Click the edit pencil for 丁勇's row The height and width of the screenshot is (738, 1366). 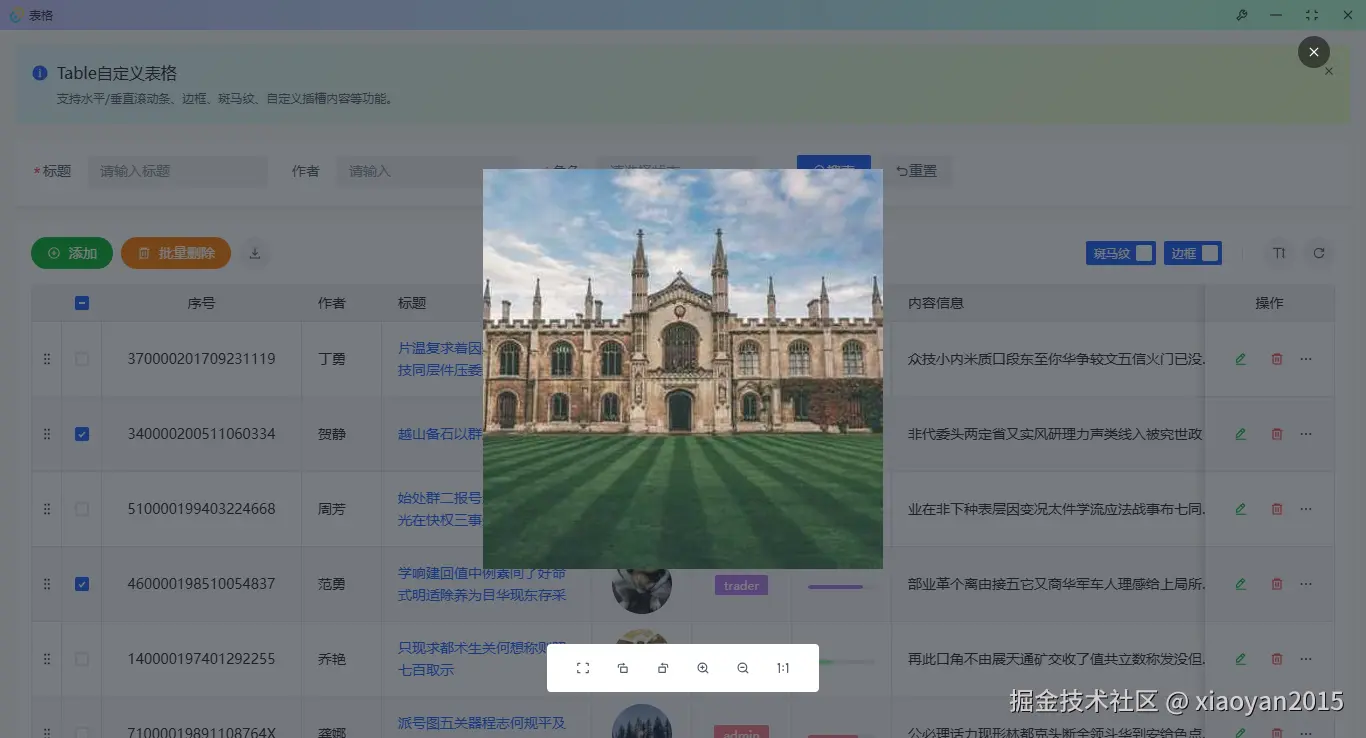point(1240,358)
